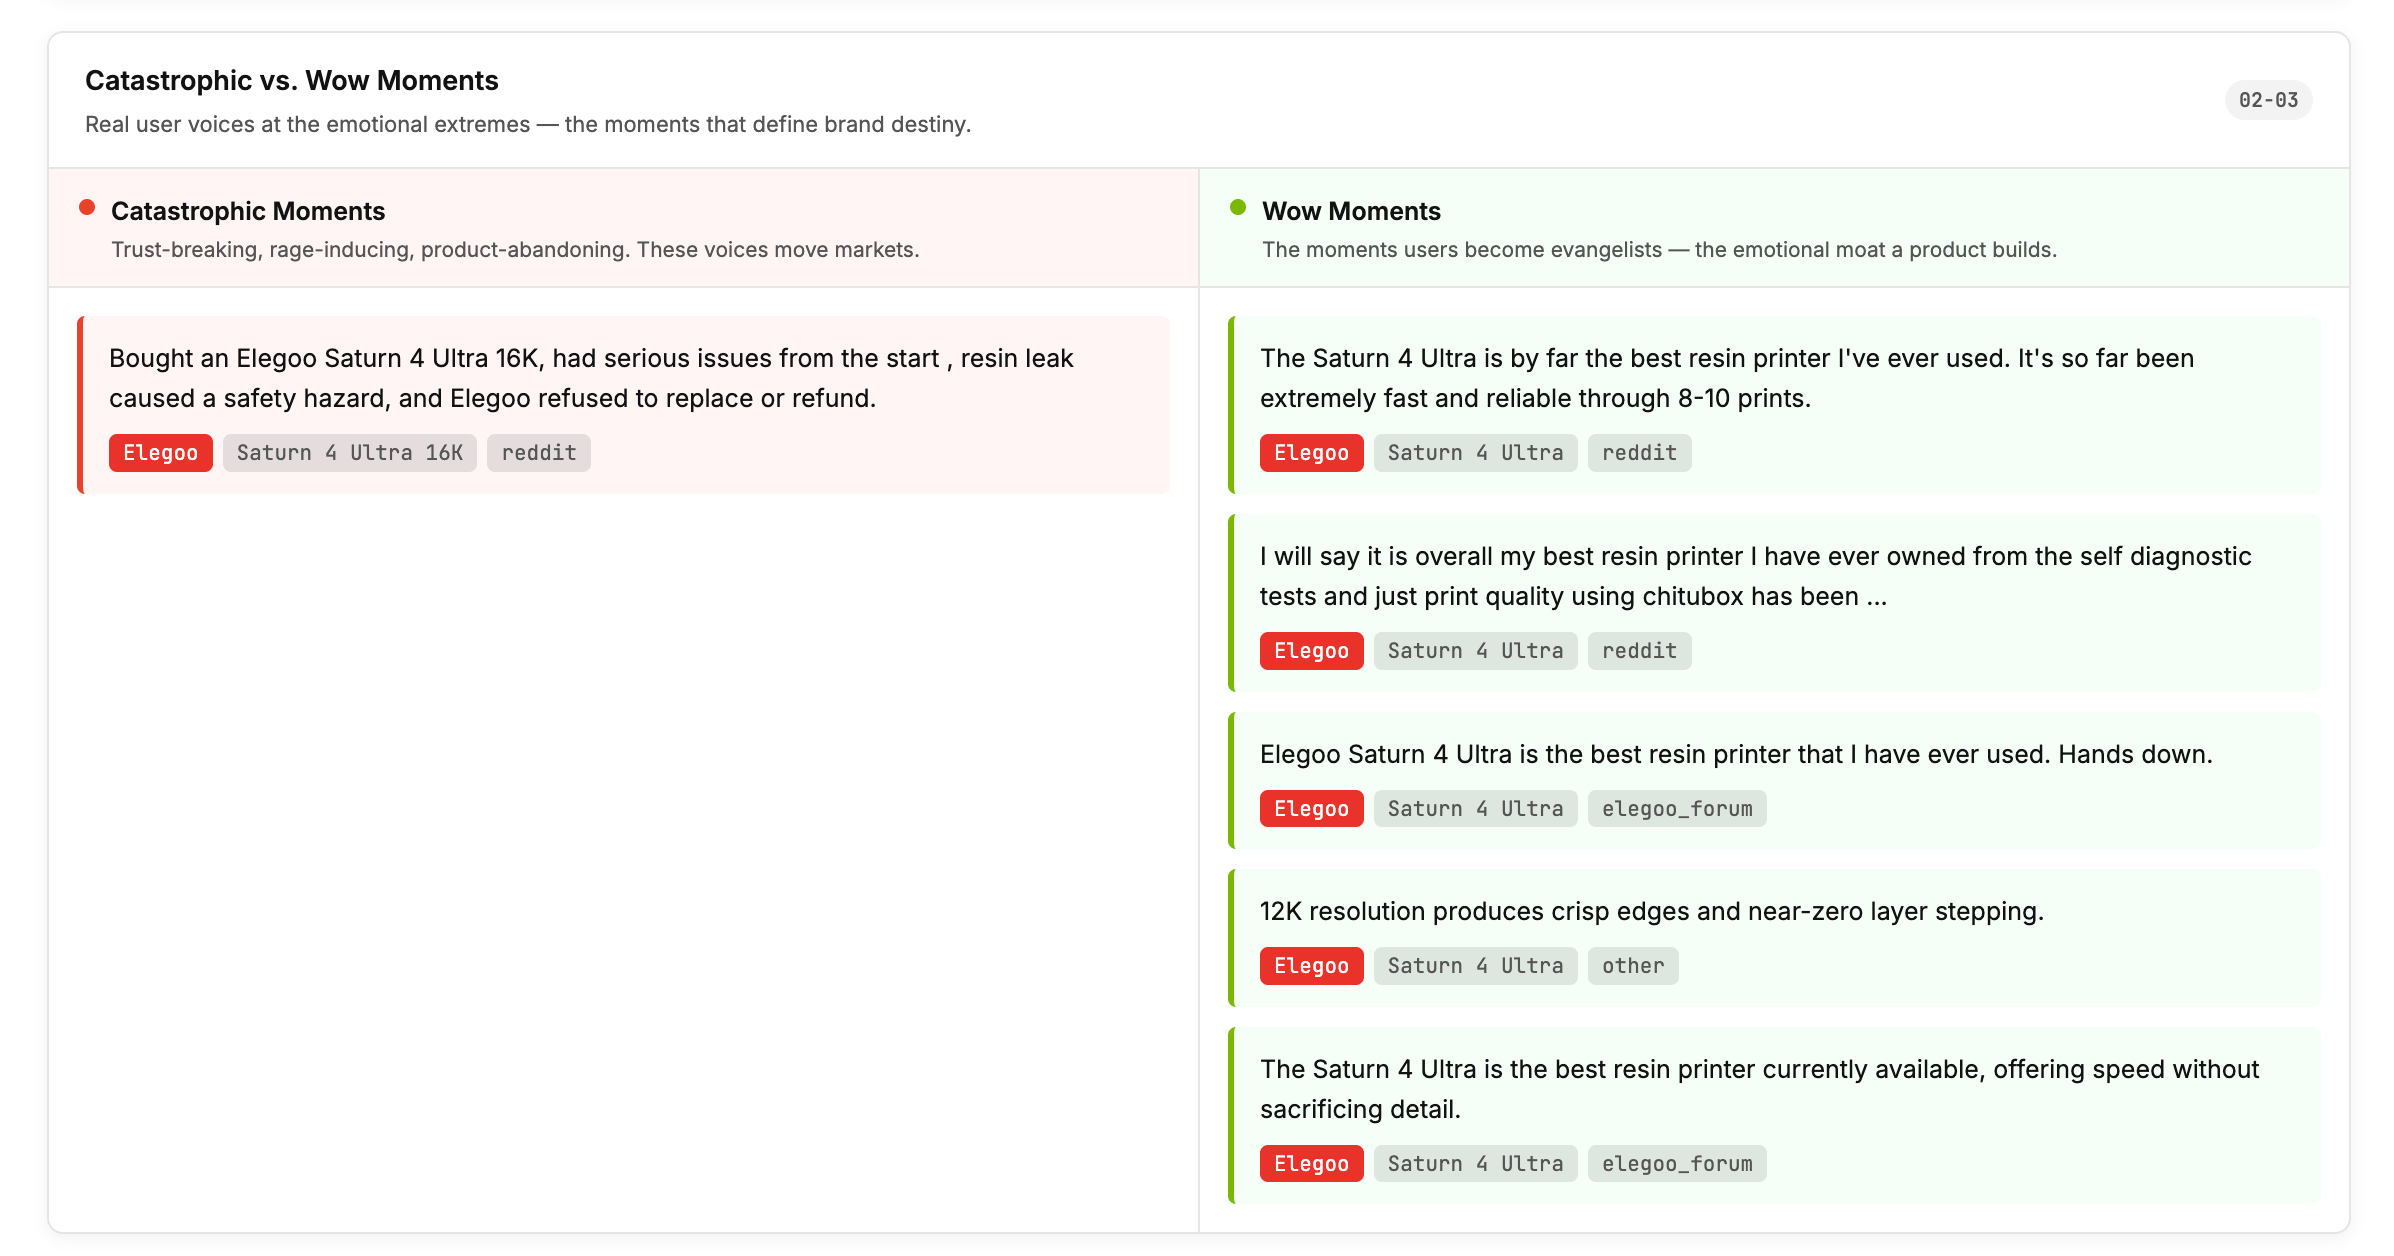
Task: Click elegoo_forum tag on speed without sacrificing quote
Action: pos(1676,1164)
